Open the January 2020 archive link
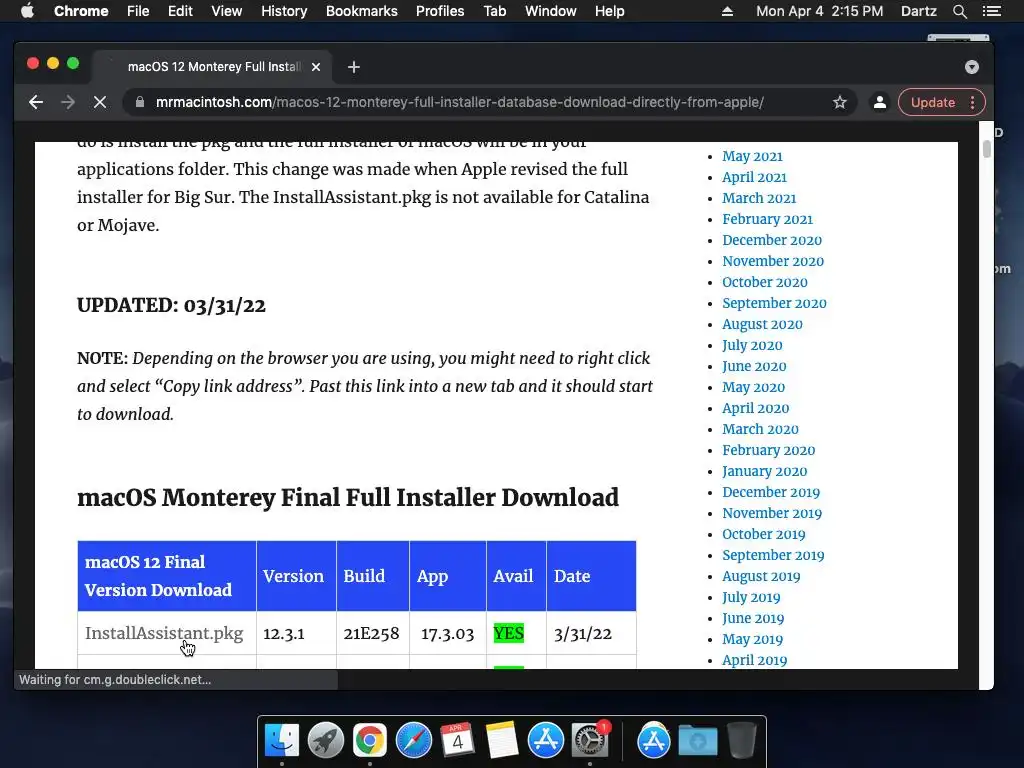The height and width of the screenshot is (768, 1024). [x=764, y=471]
